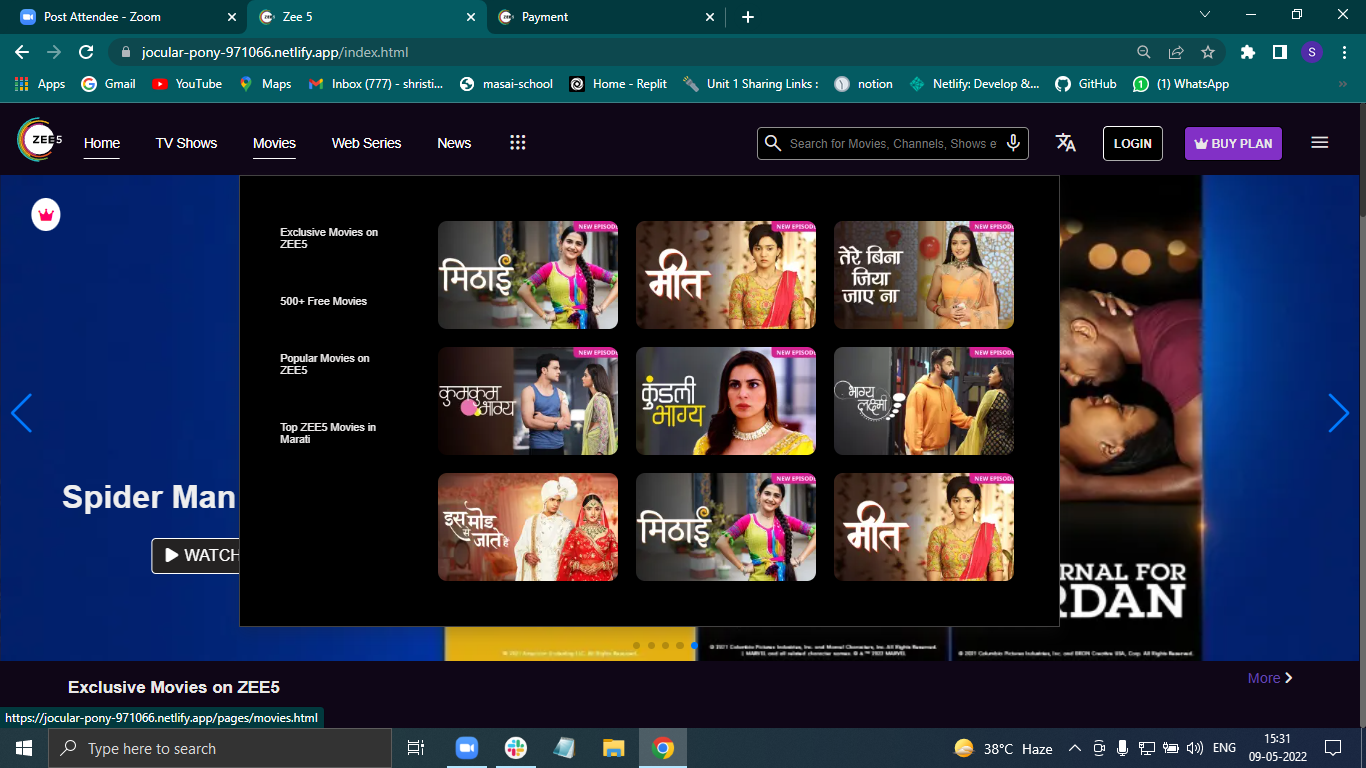Open Web Series nav item
Viewport: 1366px width, 768px height.
click(366, 143)
